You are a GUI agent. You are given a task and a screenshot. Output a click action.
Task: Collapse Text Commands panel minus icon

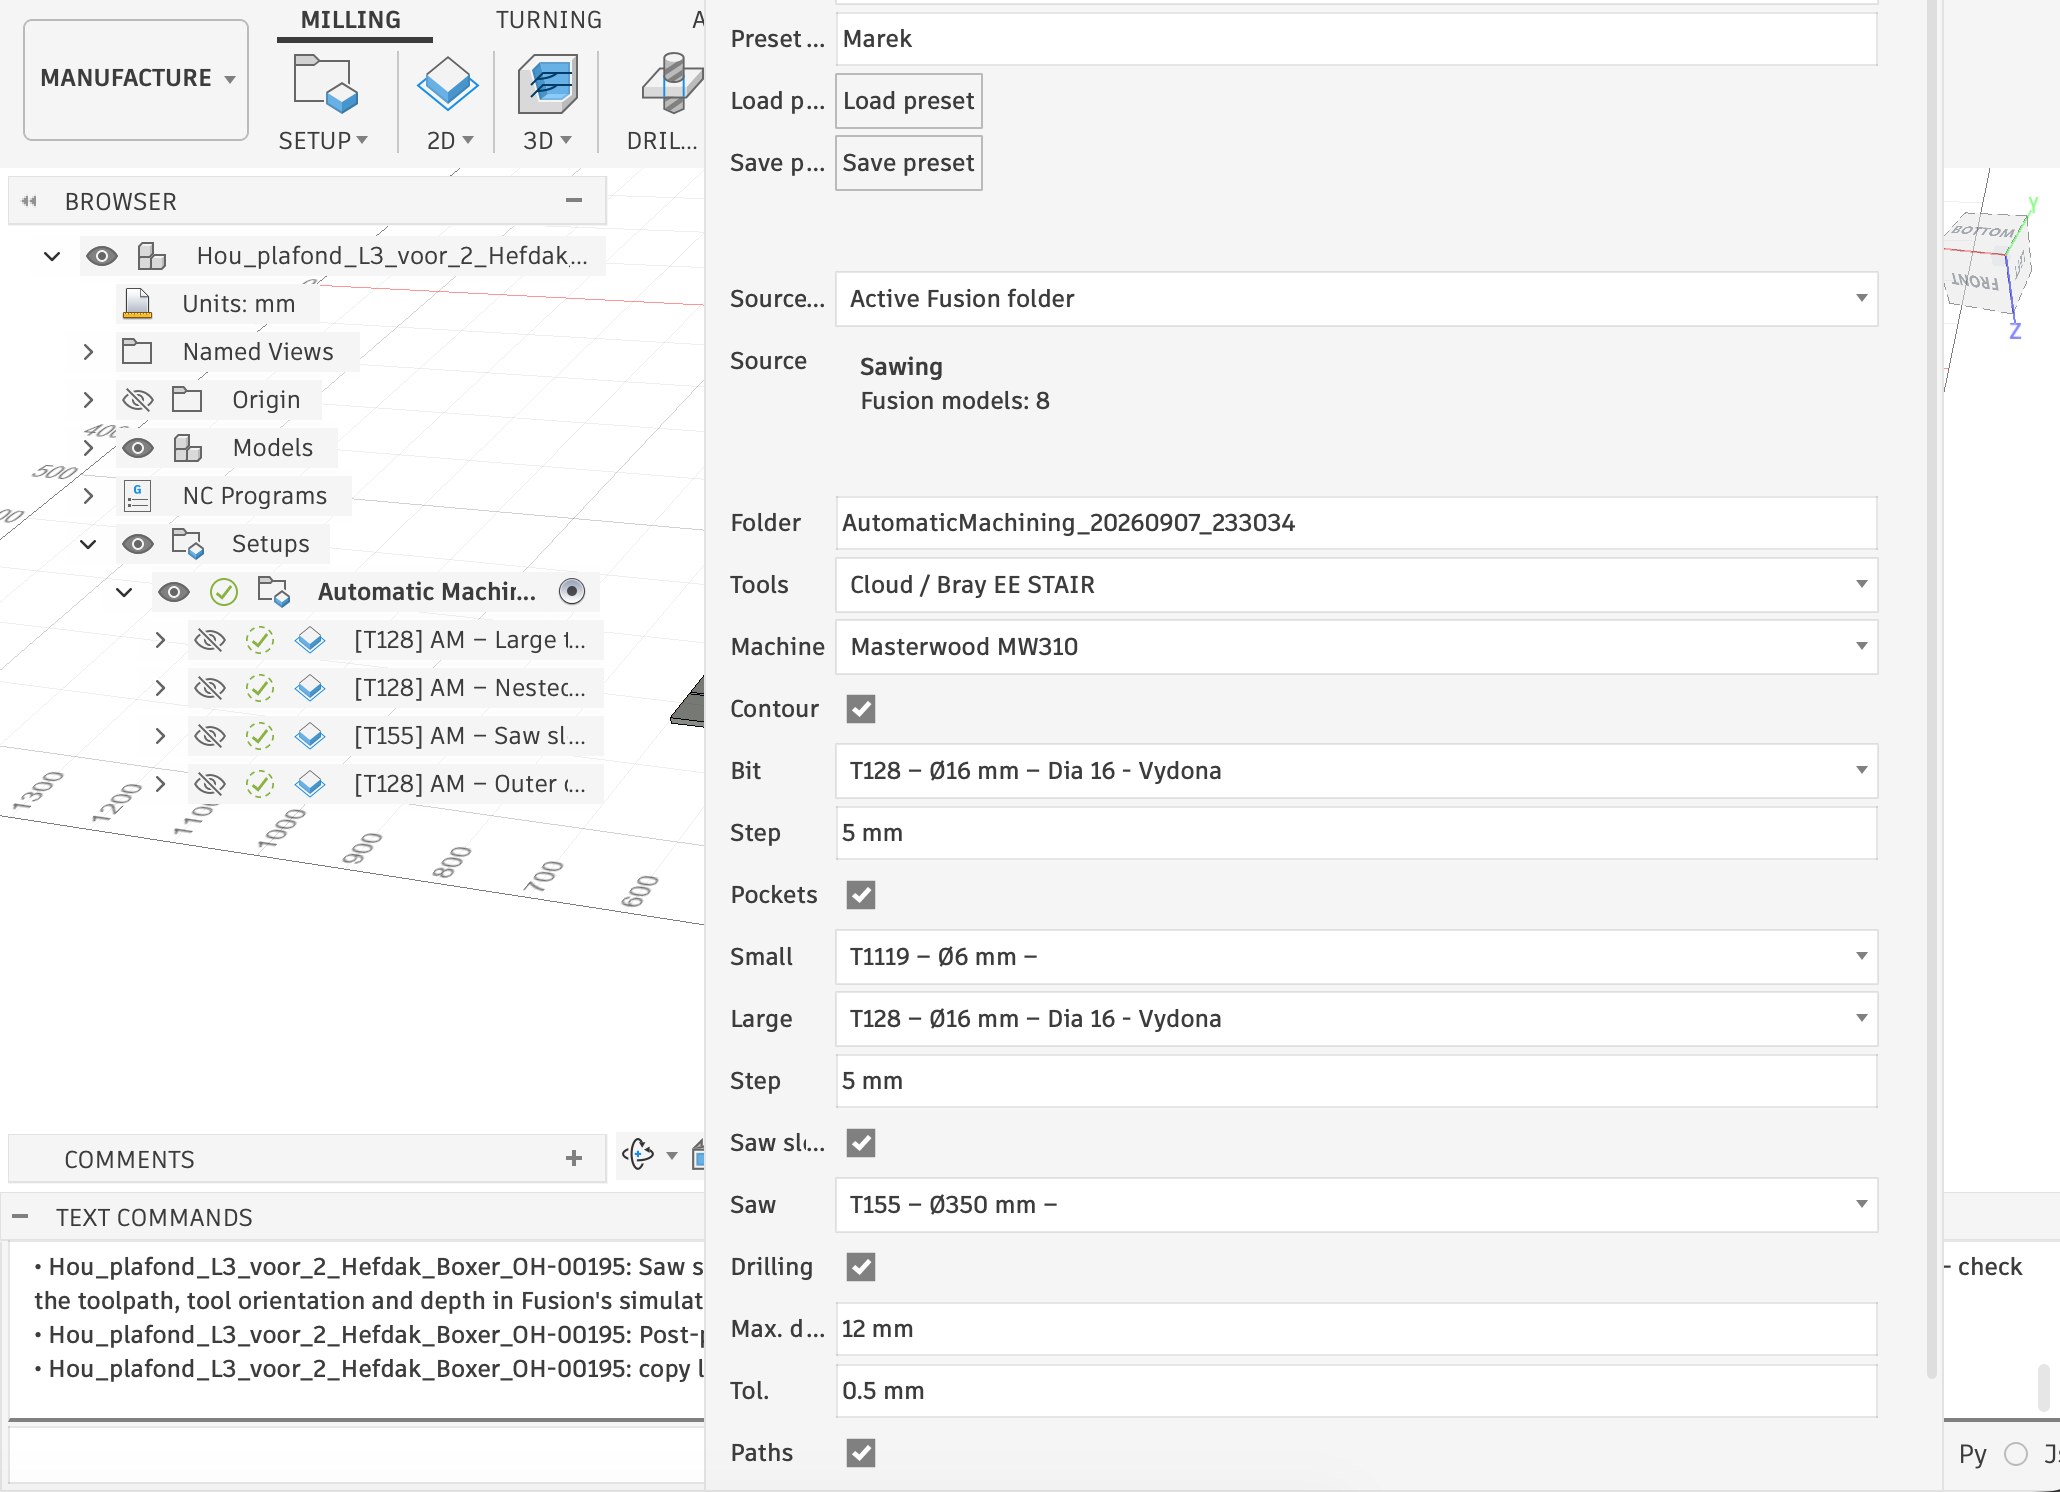(20, 1217)
